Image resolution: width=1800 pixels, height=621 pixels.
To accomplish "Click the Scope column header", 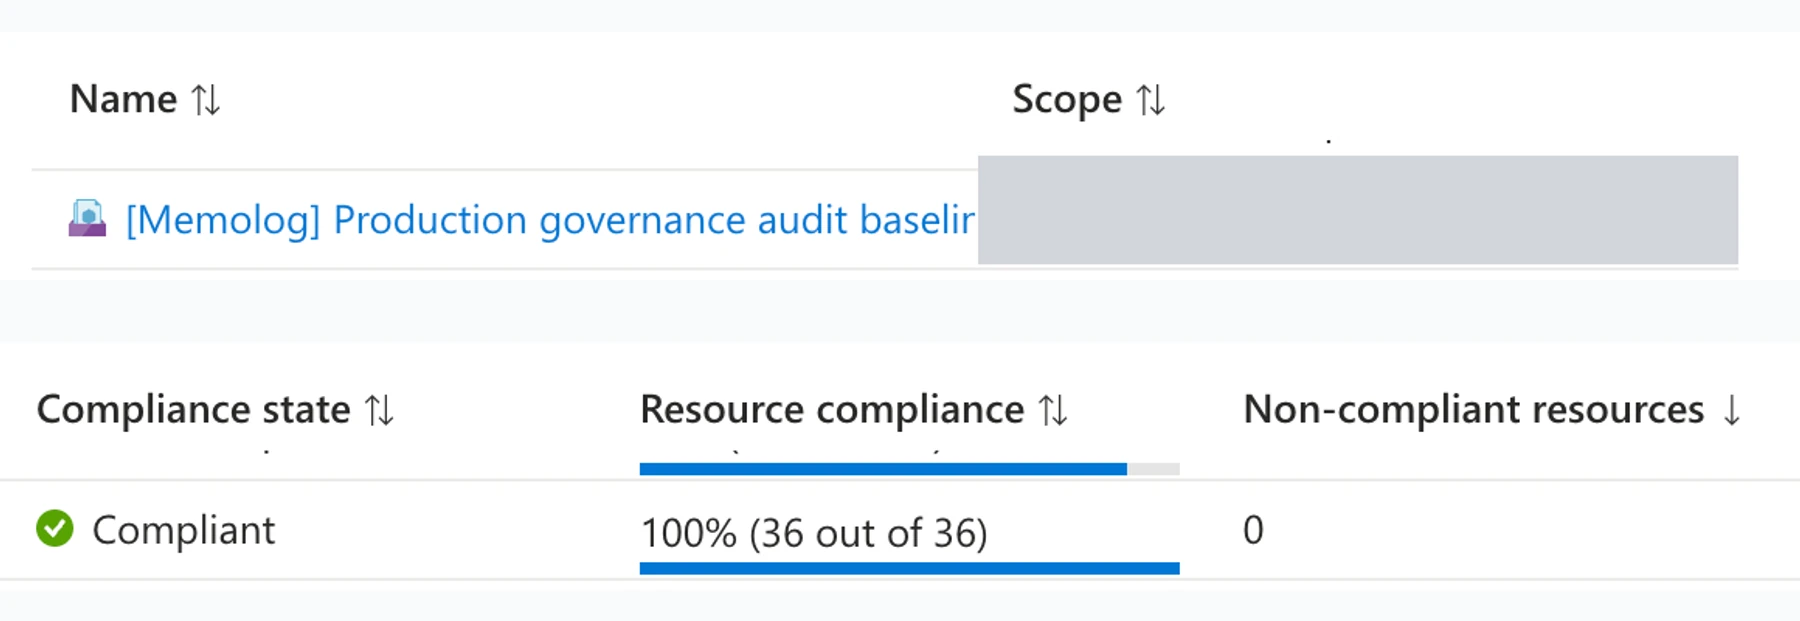I will (1067, 100).
